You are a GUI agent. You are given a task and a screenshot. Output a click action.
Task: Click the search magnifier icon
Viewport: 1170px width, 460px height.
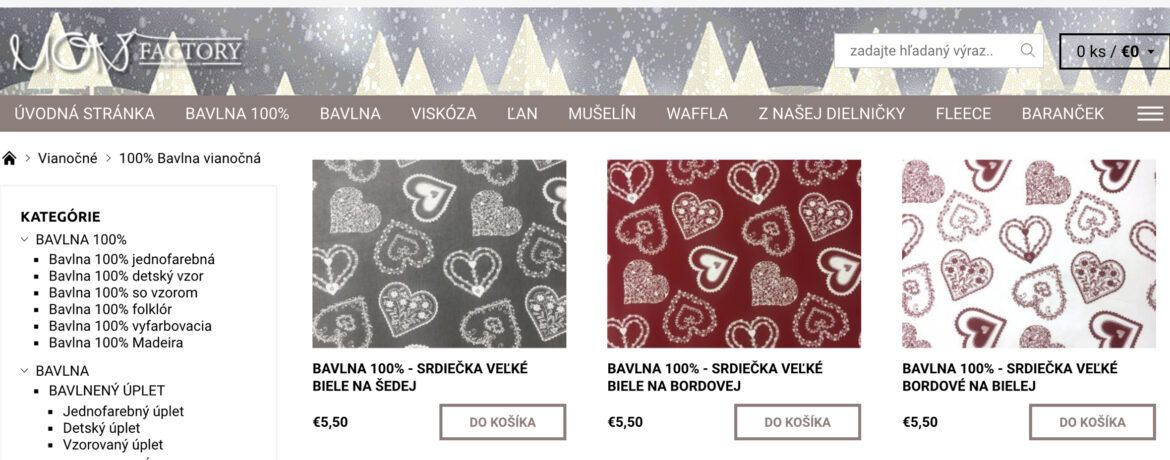pyautogui.click(x=1027, y=51)
